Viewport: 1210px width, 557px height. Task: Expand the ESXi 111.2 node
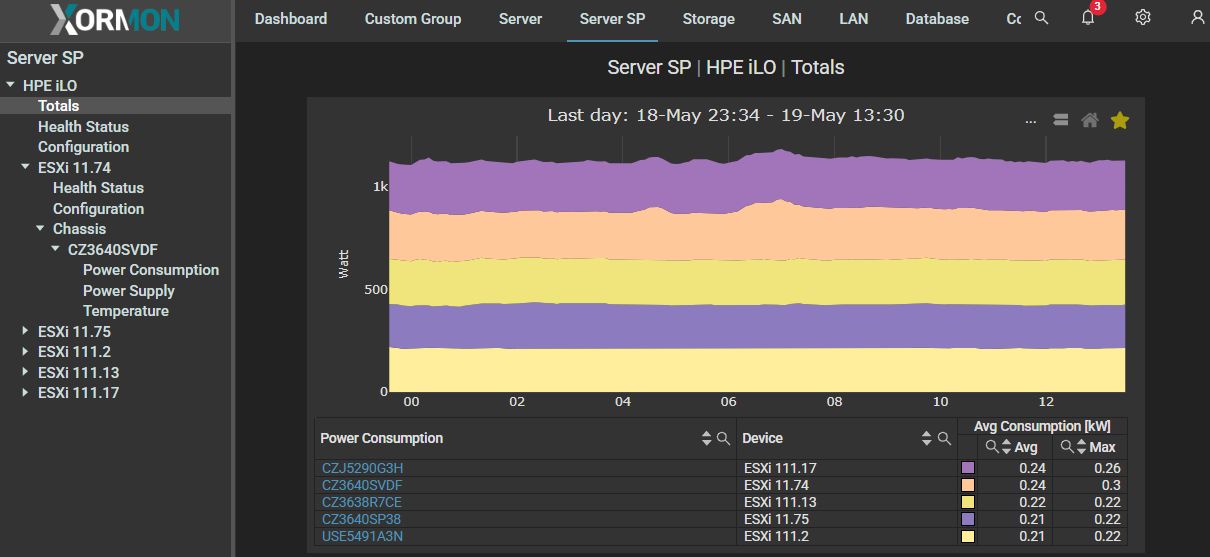tap(26, 352)
